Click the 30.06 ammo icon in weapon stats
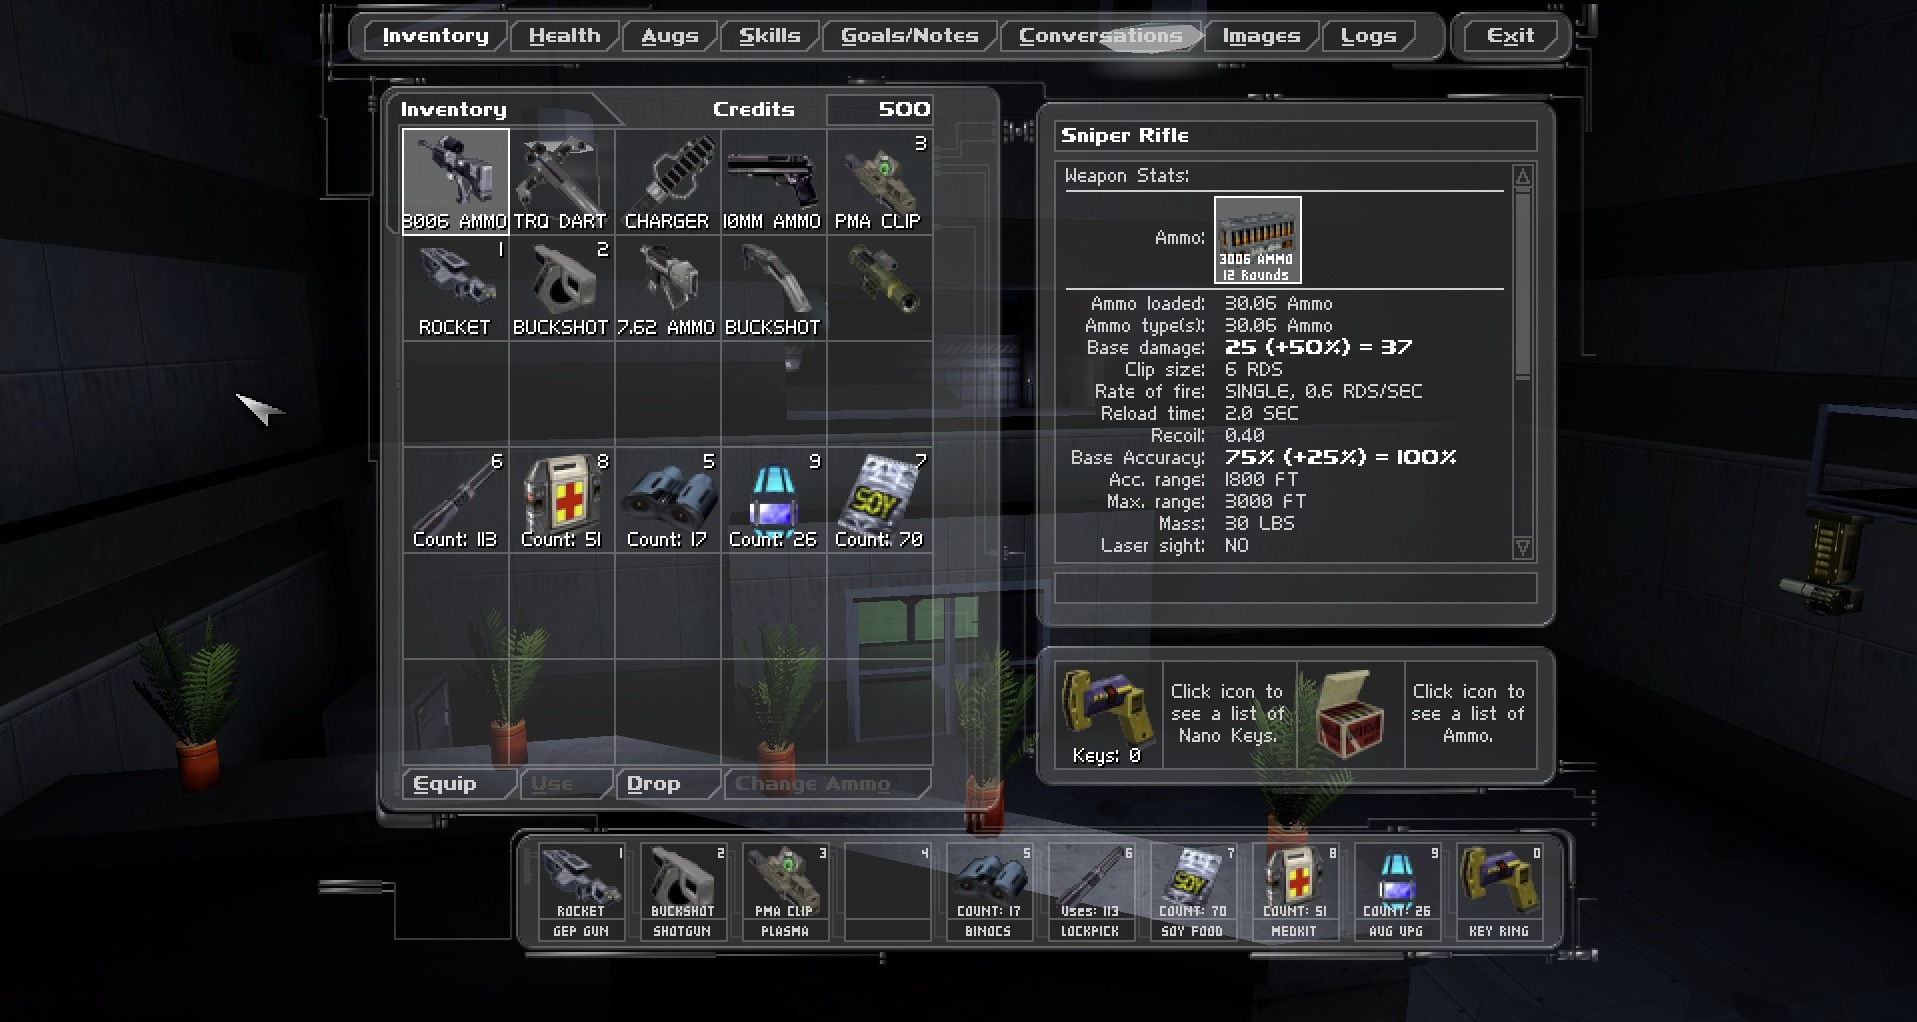1917x1022 pixels. (1257, 239)
